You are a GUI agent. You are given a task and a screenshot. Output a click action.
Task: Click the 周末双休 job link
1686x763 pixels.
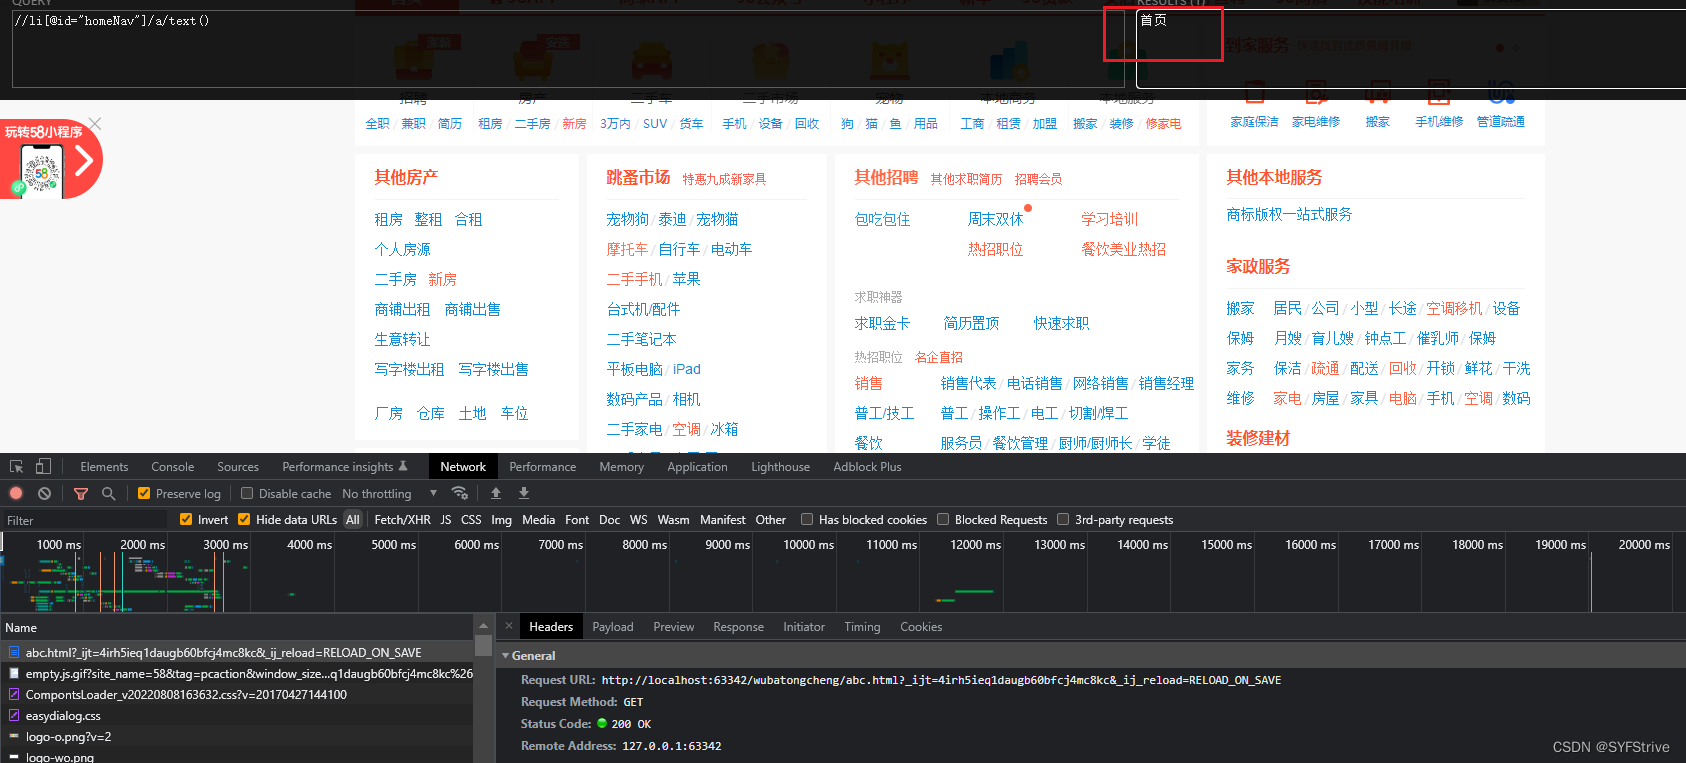click(995, 219)
